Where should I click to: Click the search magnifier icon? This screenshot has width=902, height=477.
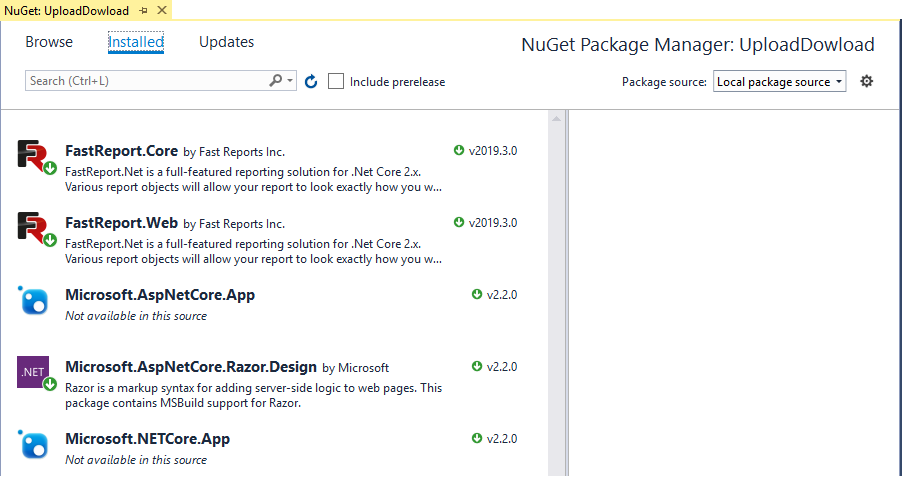[276, 81]
